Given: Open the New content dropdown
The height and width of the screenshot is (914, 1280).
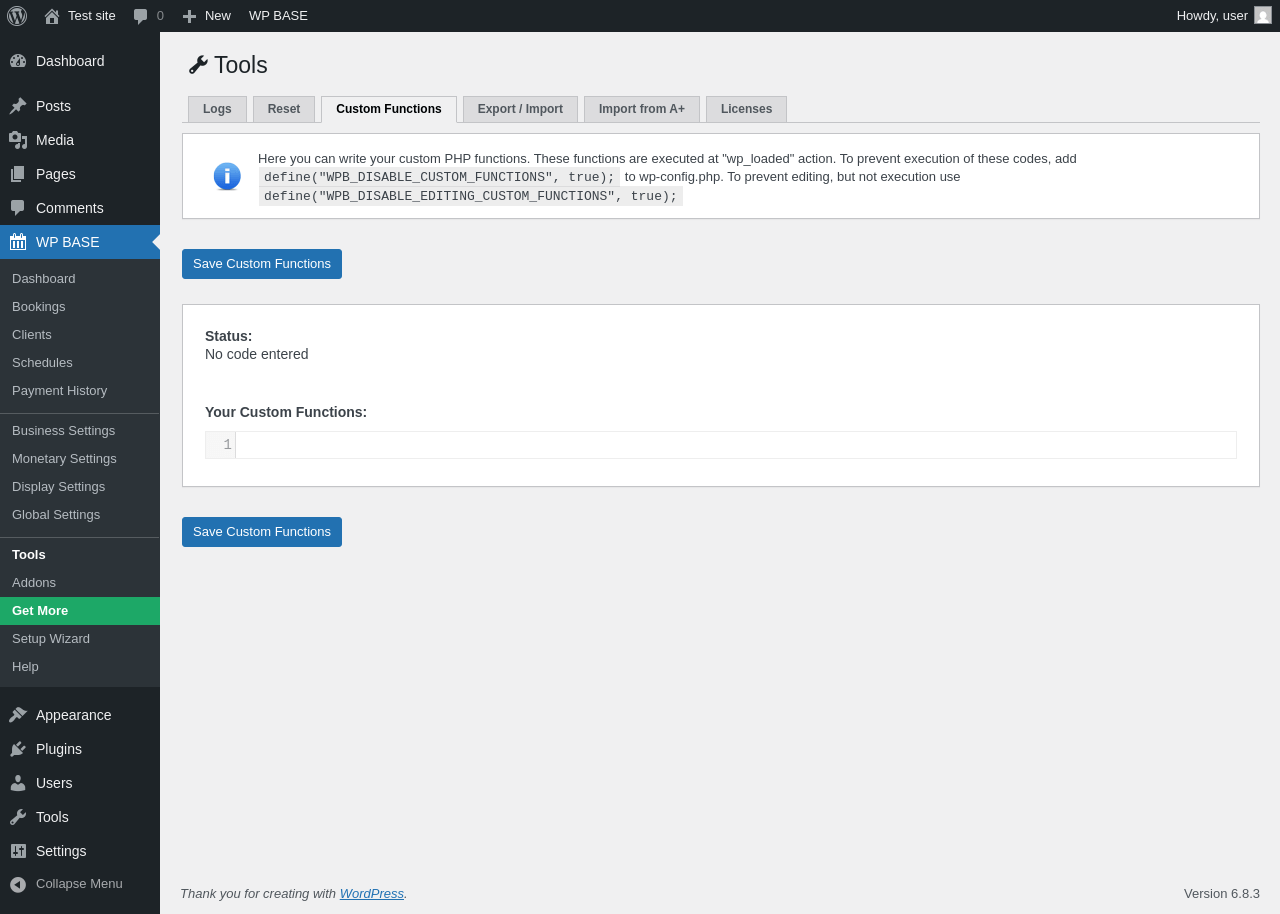Looking at the screenshot, I should pos(207,16).
